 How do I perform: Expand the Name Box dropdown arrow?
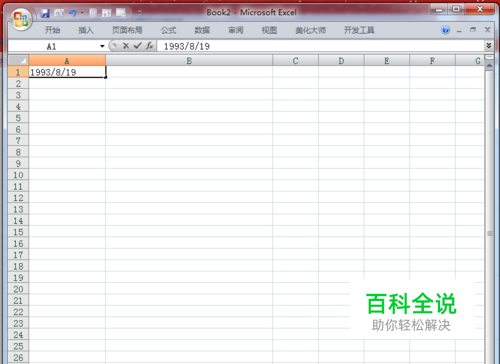click(102, 46)
